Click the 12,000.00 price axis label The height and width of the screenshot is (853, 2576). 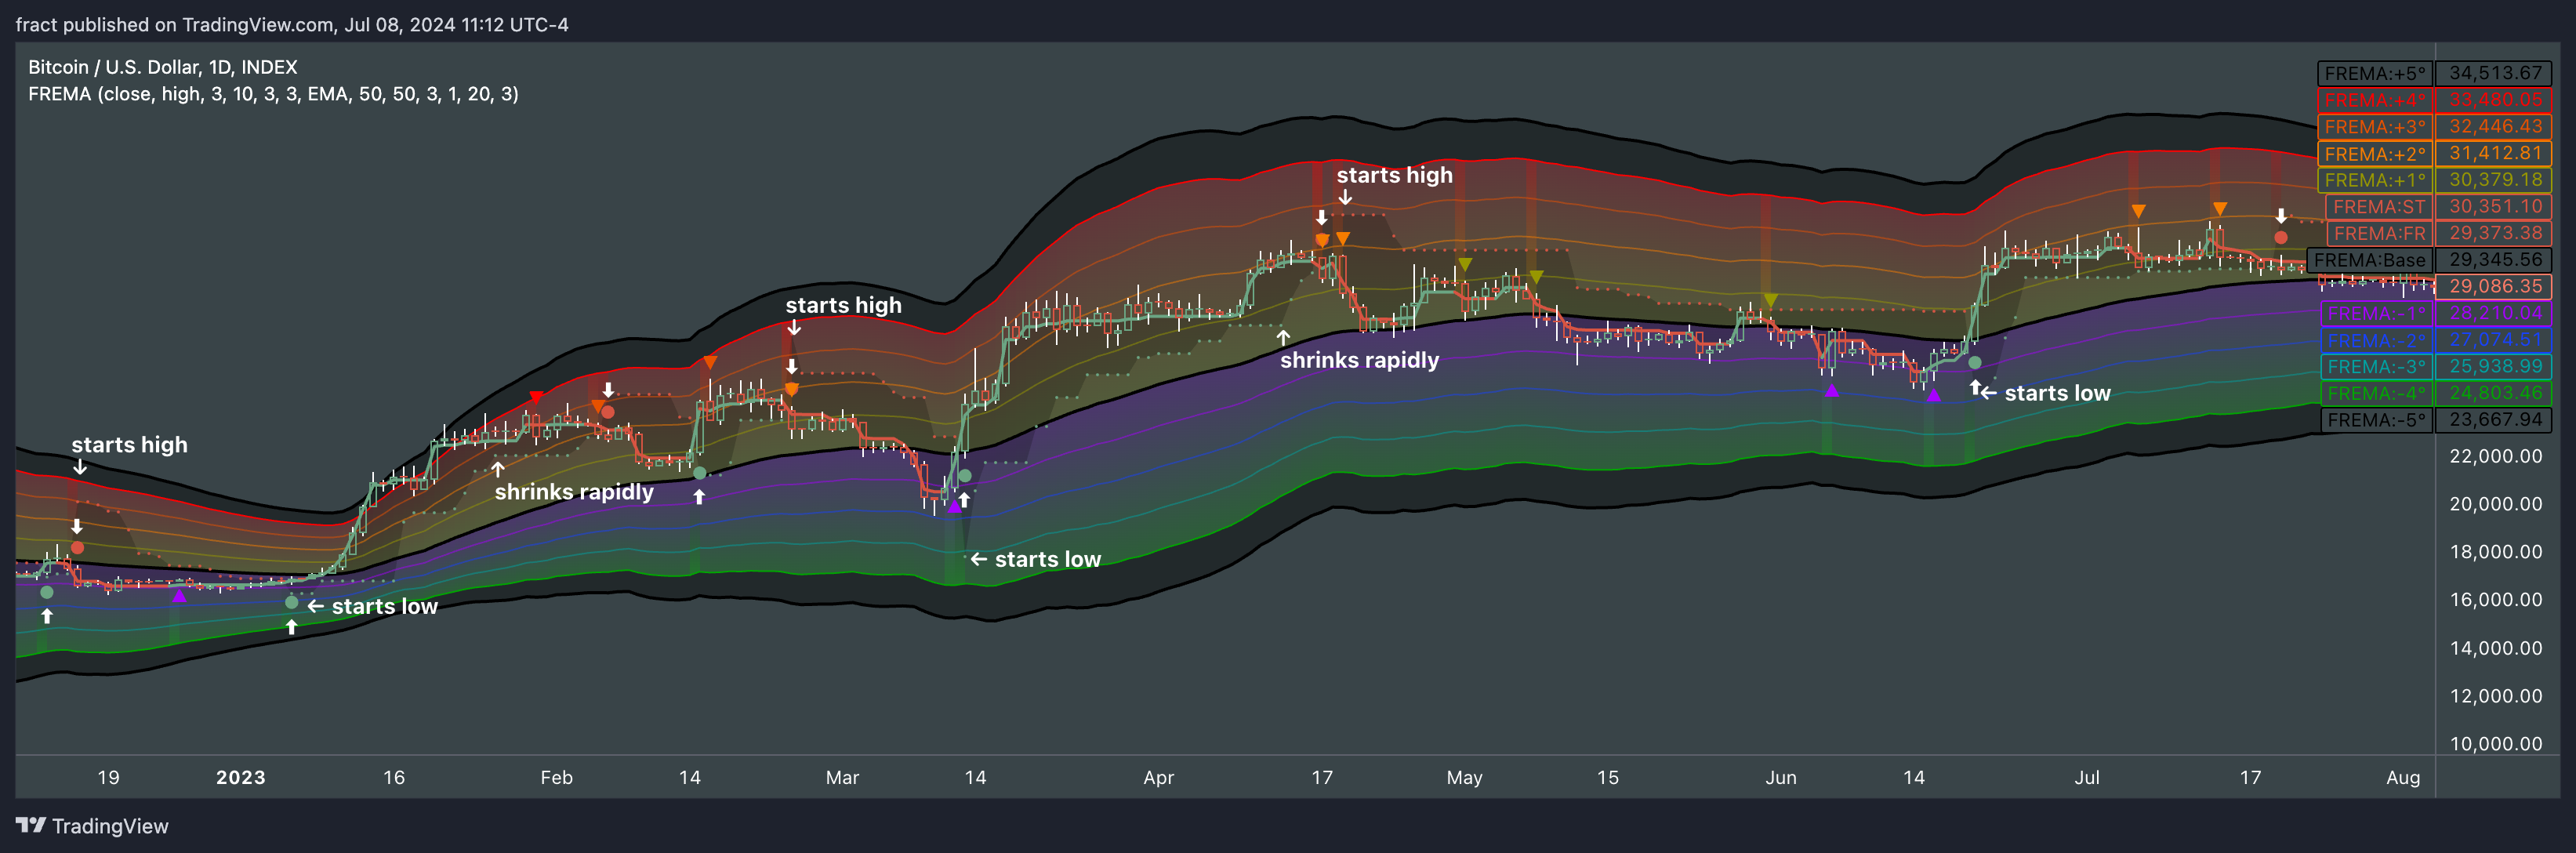(x=2495, y=696)
